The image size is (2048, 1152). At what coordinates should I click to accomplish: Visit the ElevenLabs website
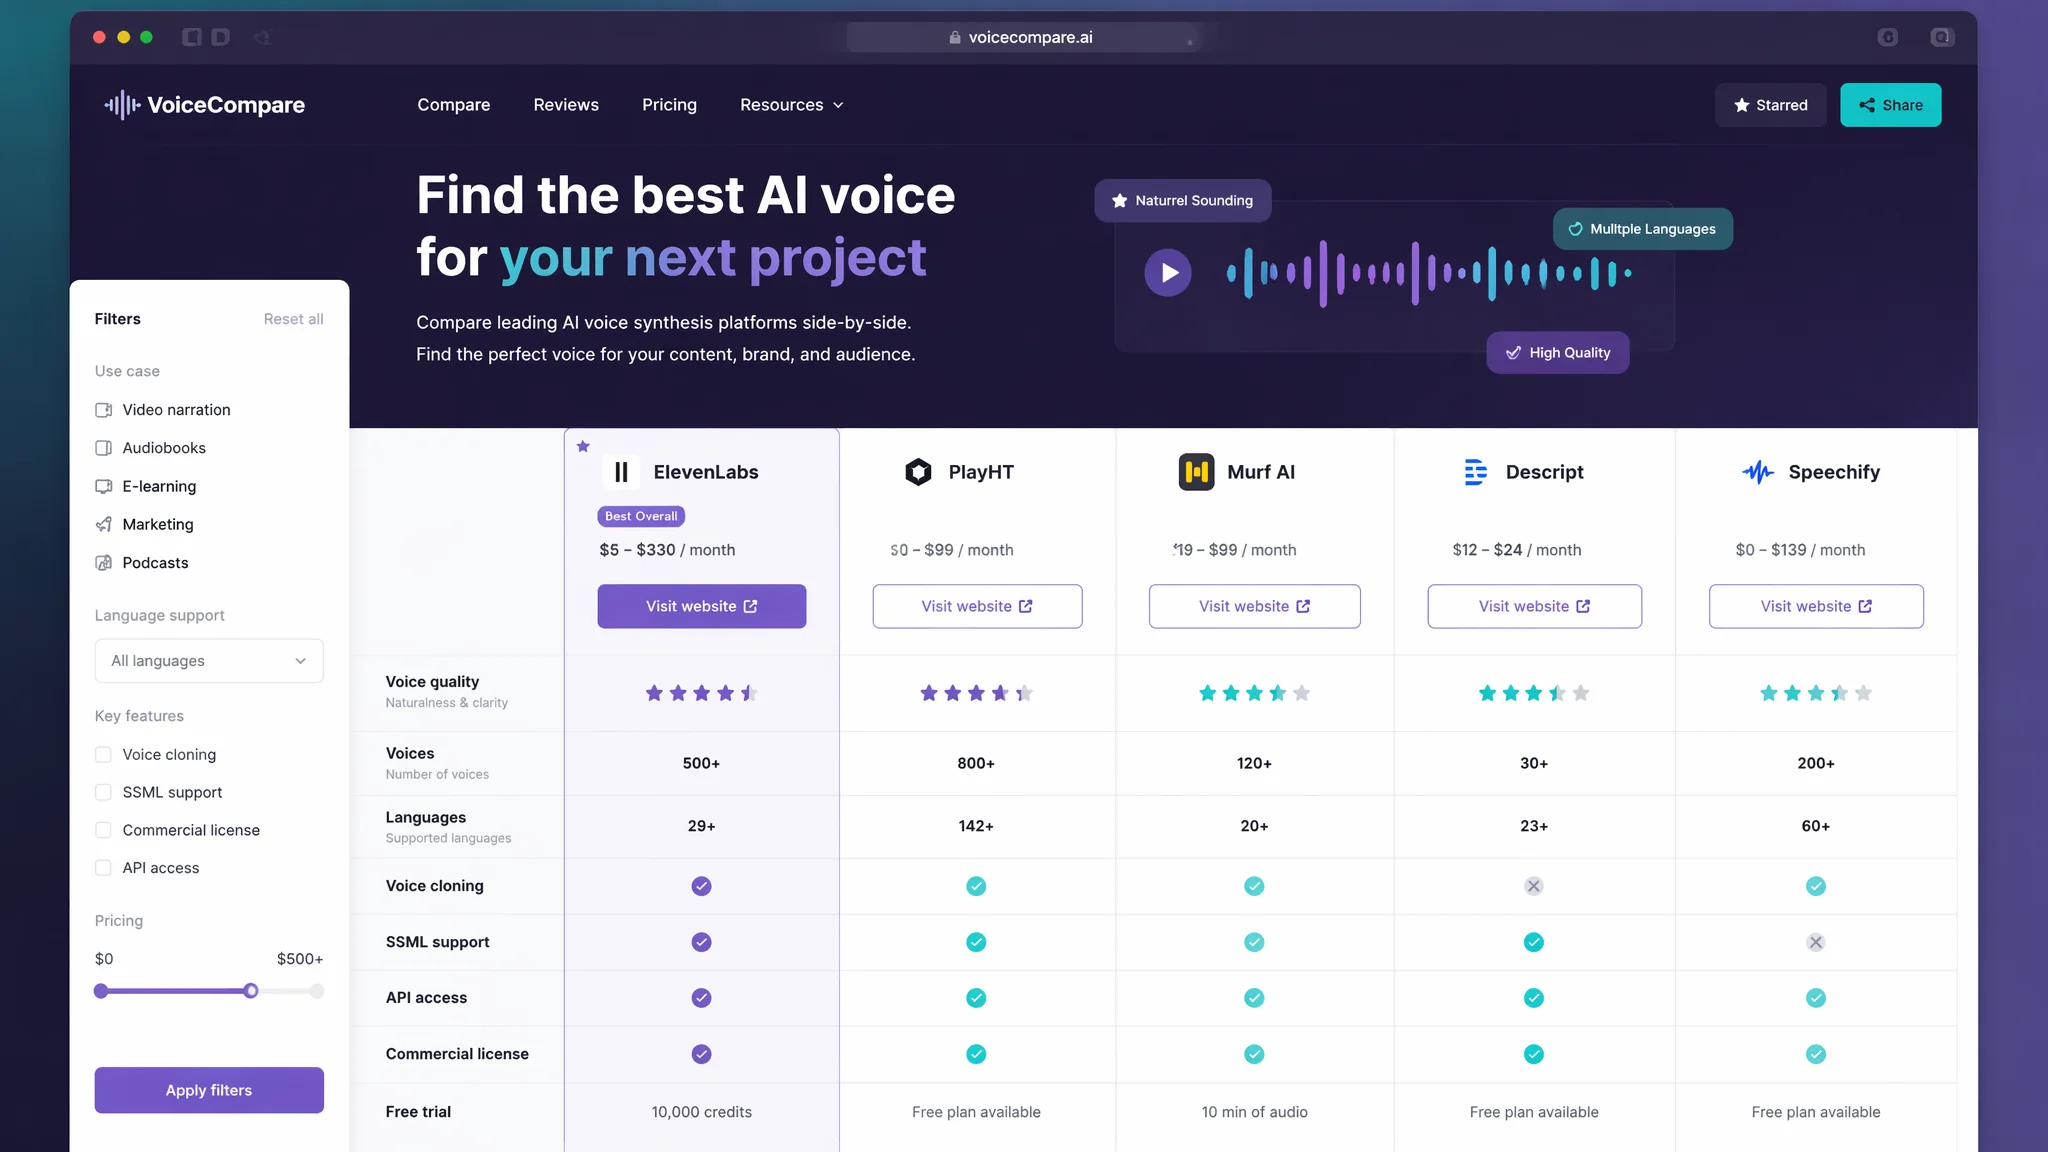(702, 606)
